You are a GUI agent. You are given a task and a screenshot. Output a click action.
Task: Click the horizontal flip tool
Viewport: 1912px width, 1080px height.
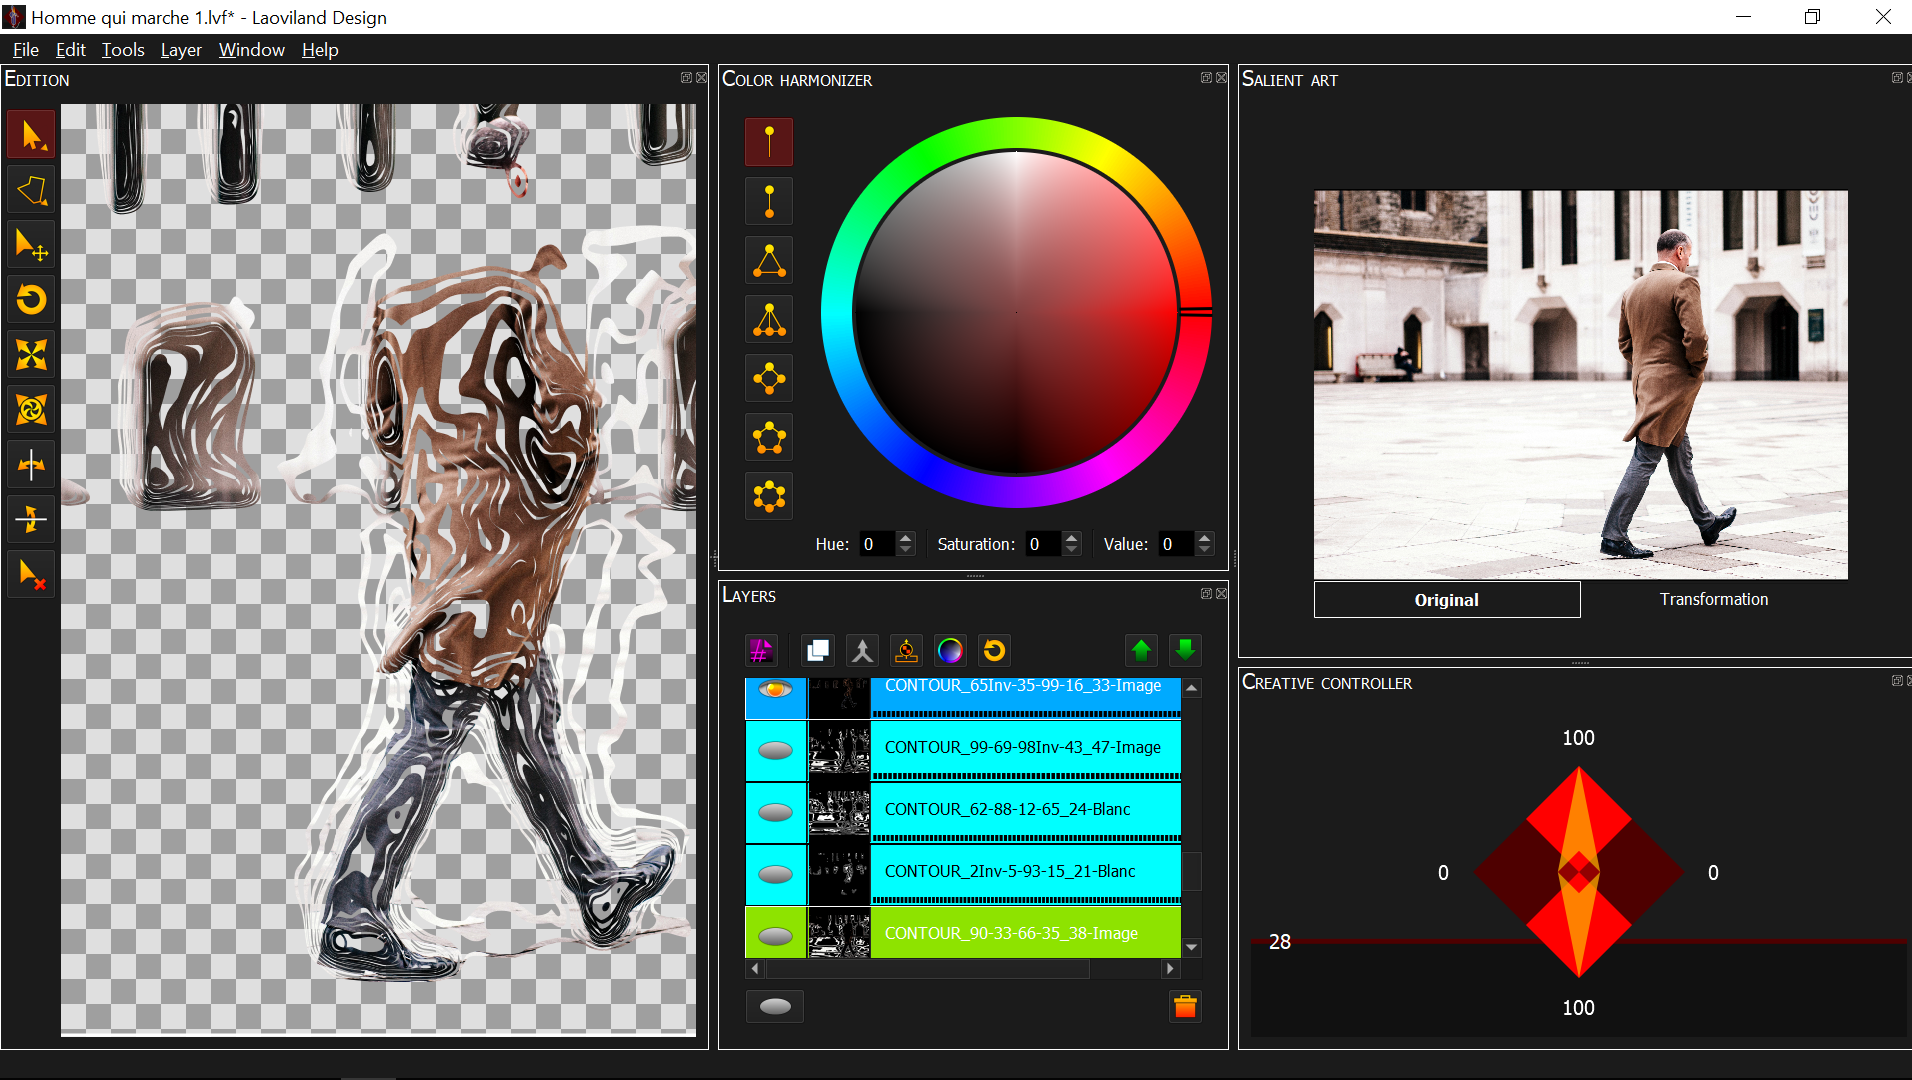tap(31, 464)
